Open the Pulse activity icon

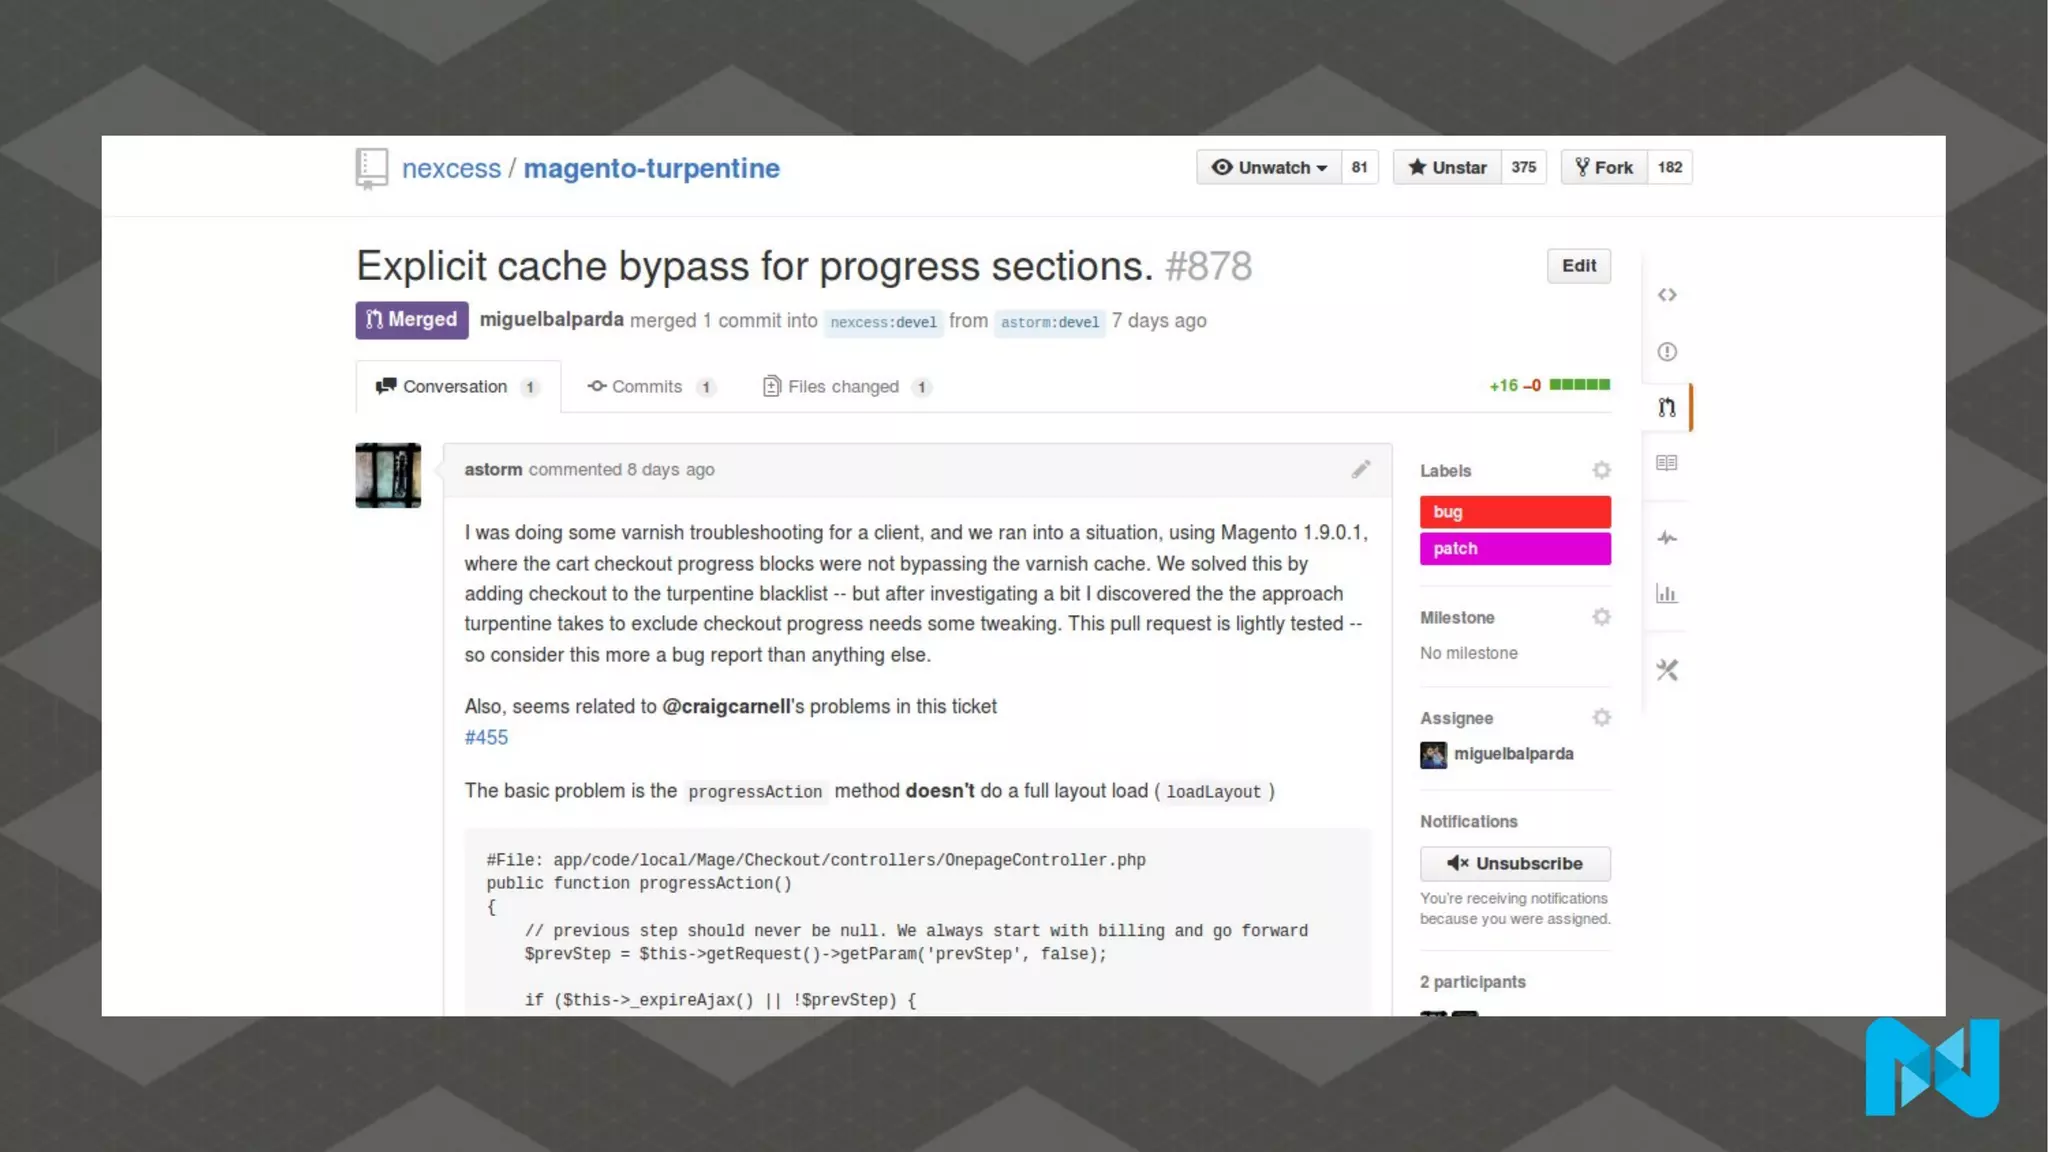point(1666,538)
